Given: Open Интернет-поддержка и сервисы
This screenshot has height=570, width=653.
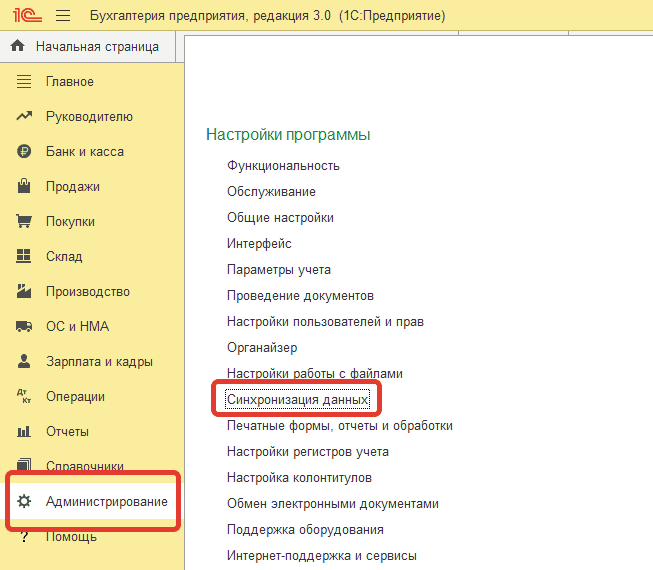Looking at the screenshot, I should click(322, 555).
